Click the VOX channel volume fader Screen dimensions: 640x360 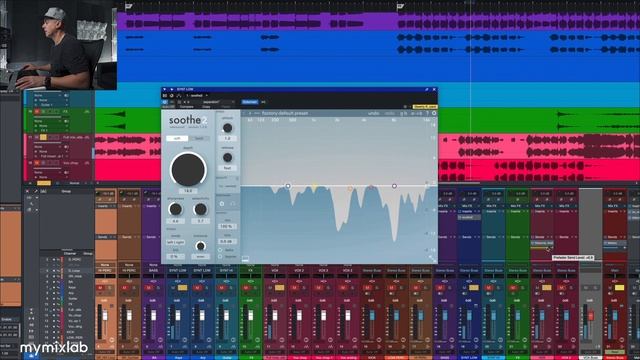coord(275,316)
